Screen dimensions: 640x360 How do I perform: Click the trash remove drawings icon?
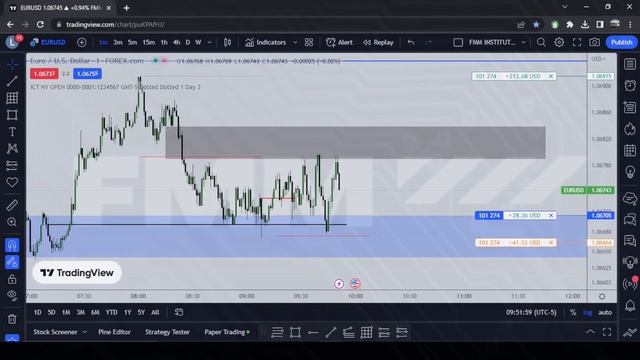click(12, 319)
